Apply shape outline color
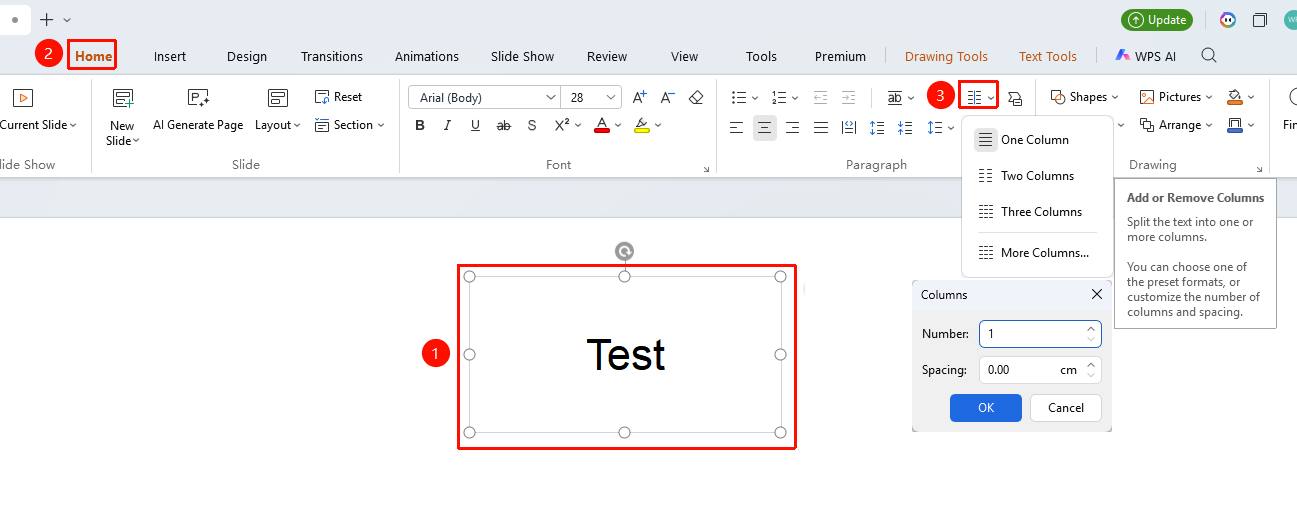Viewport: 1297px width, 531px height. (1235, 125)
